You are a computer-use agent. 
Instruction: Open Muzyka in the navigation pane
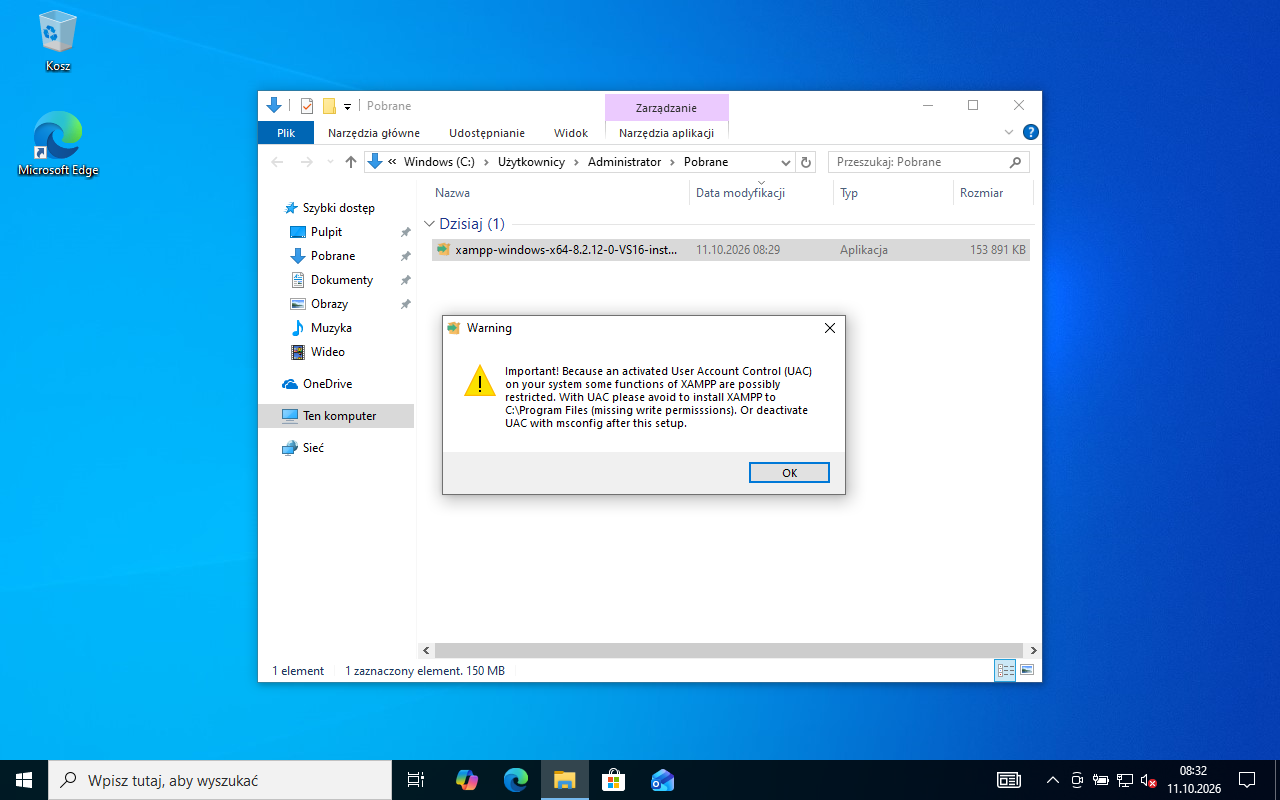[x=331, y=328]
